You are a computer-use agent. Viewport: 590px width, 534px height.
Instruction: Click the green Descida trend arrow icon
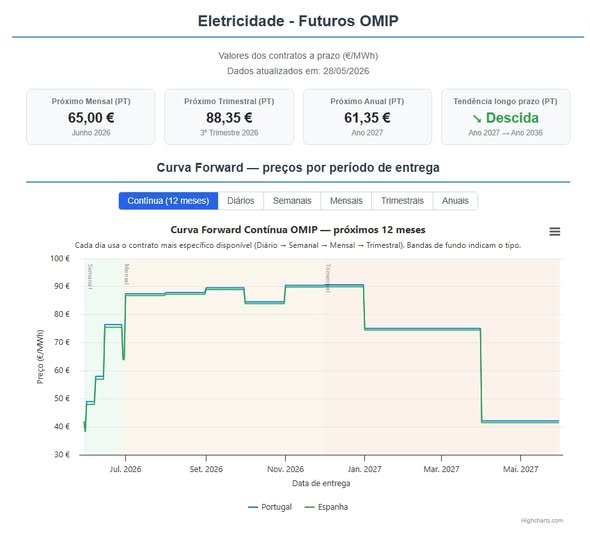(x=477, y=119)
